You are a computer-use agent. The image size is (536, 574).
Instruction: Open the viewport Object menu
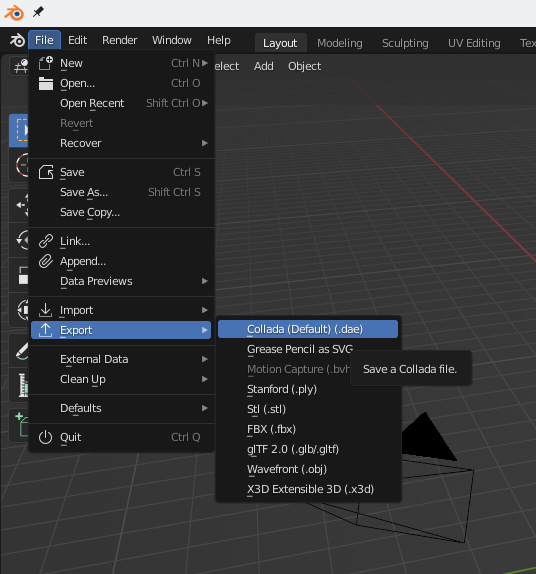304,66
